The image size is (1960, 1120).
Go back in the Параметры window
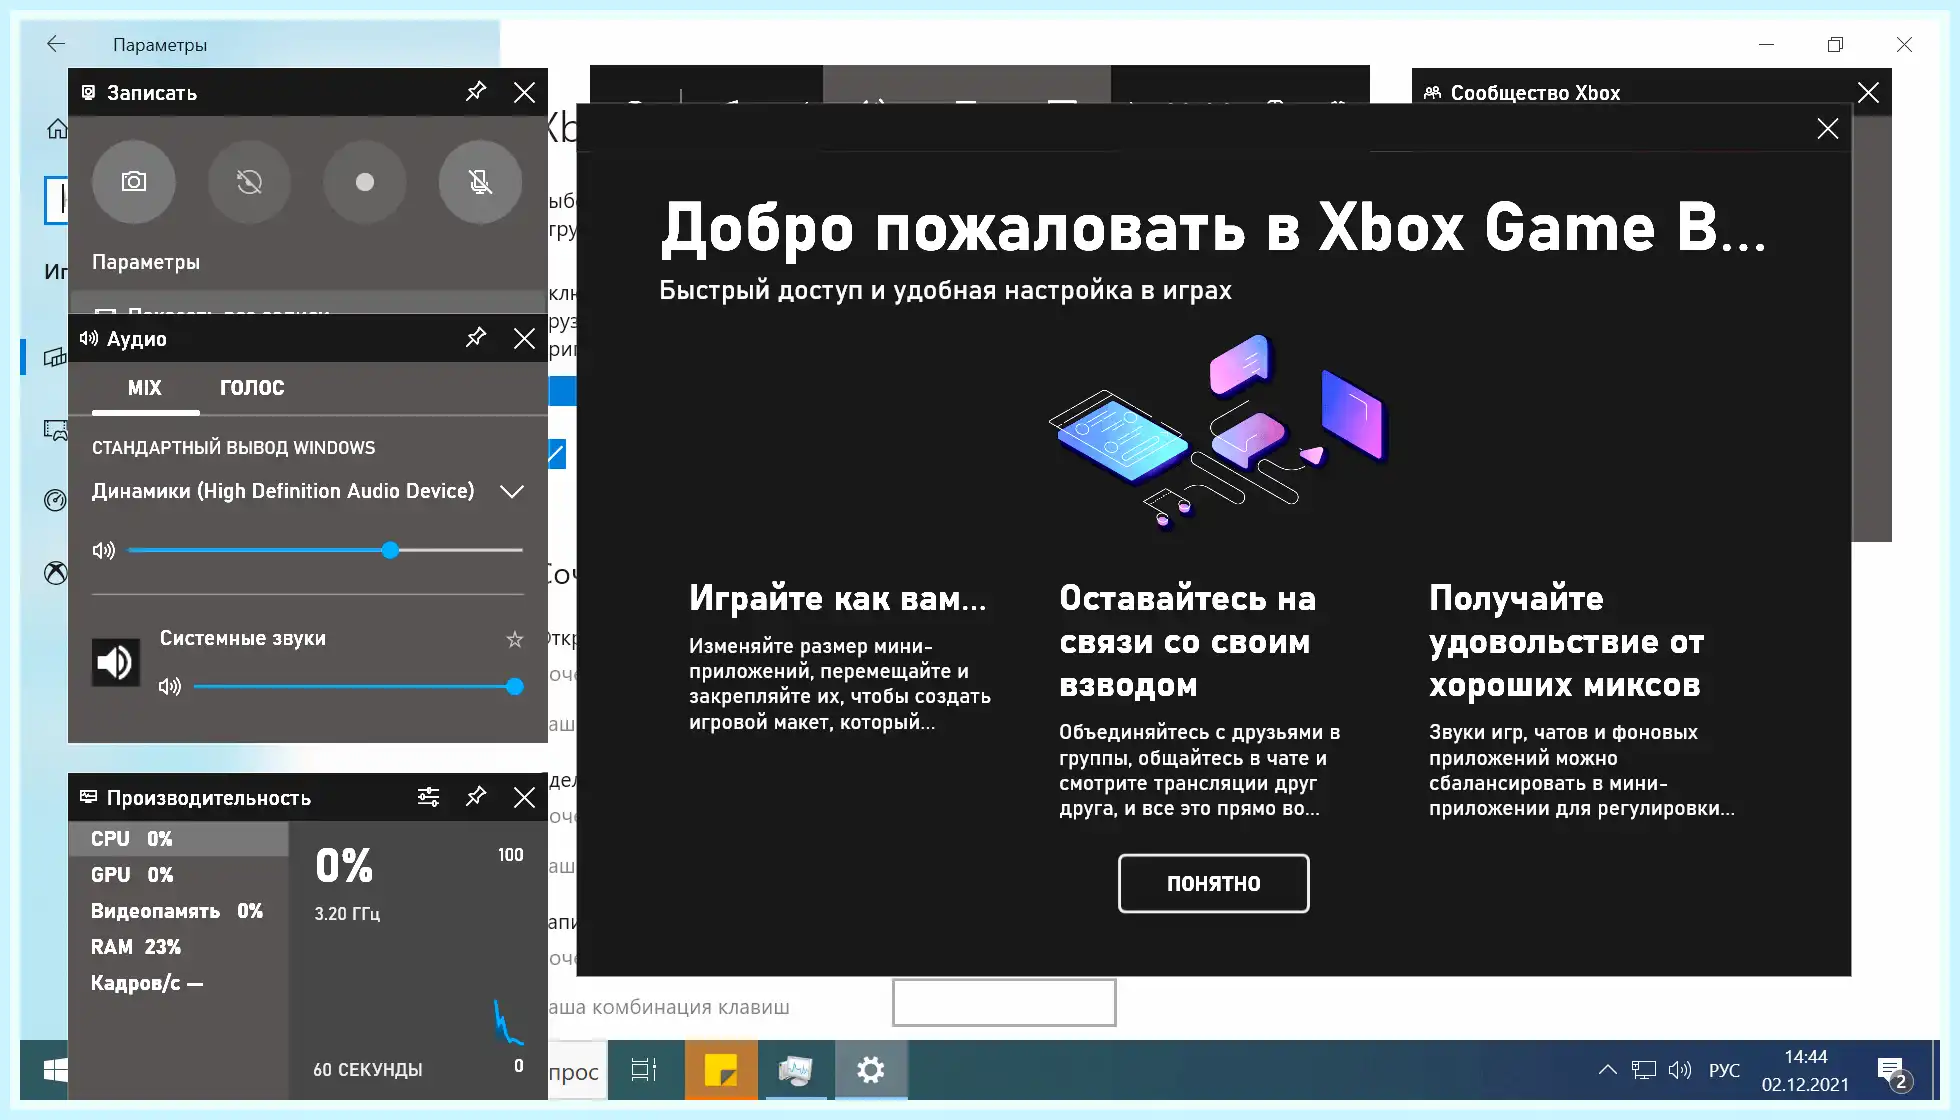56,43
